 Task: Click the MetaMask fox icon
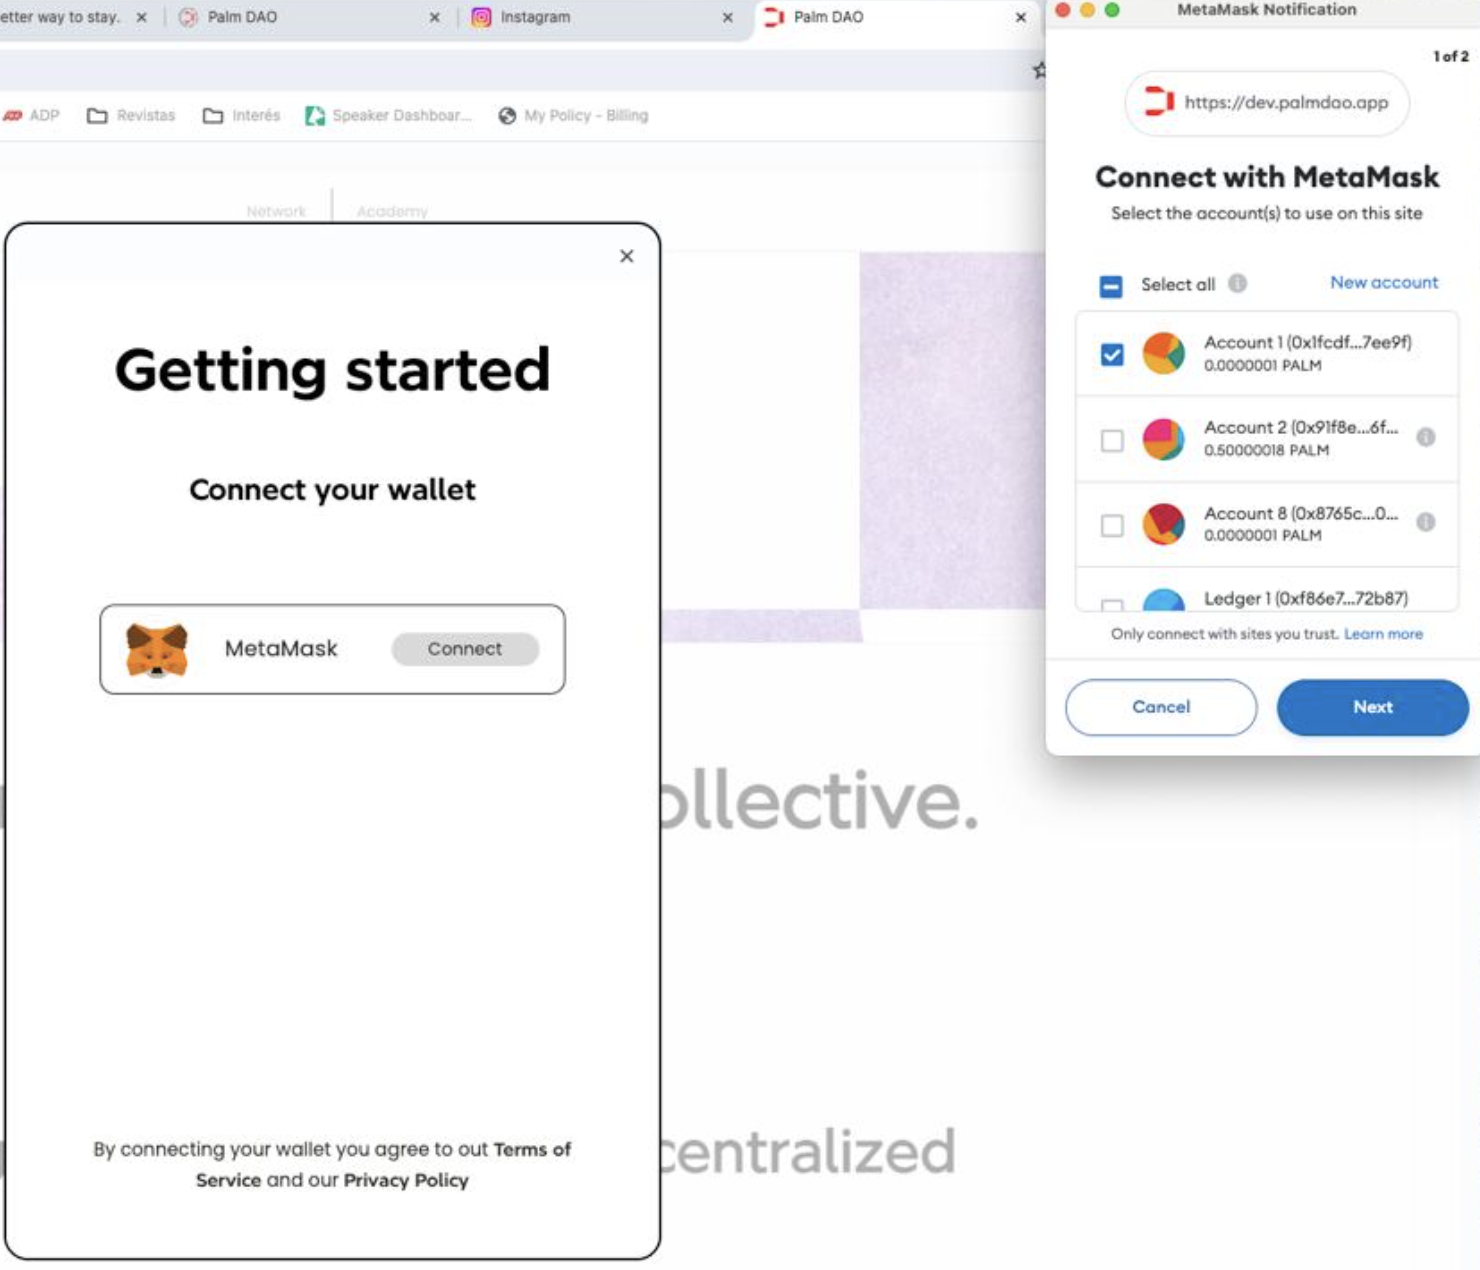coord(157,650)
